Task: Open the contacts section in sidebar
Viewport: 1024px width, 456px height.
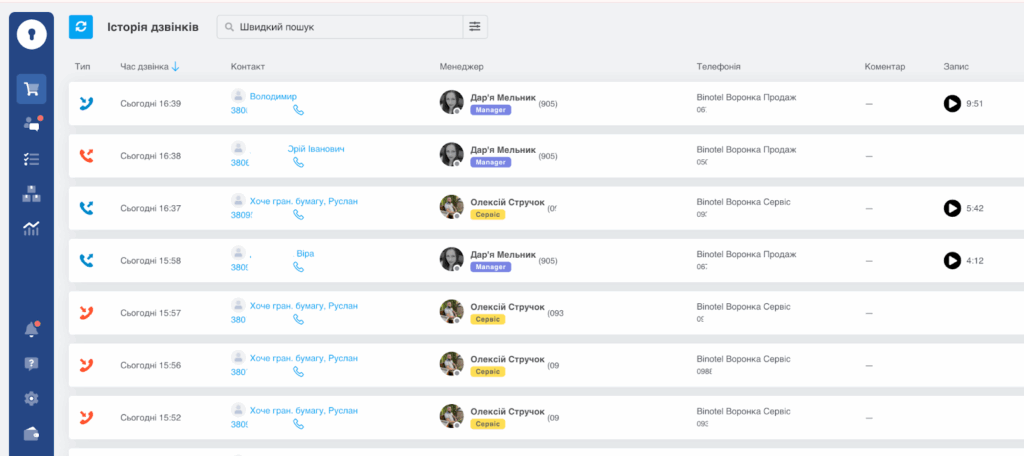Action: coord(31,124)
